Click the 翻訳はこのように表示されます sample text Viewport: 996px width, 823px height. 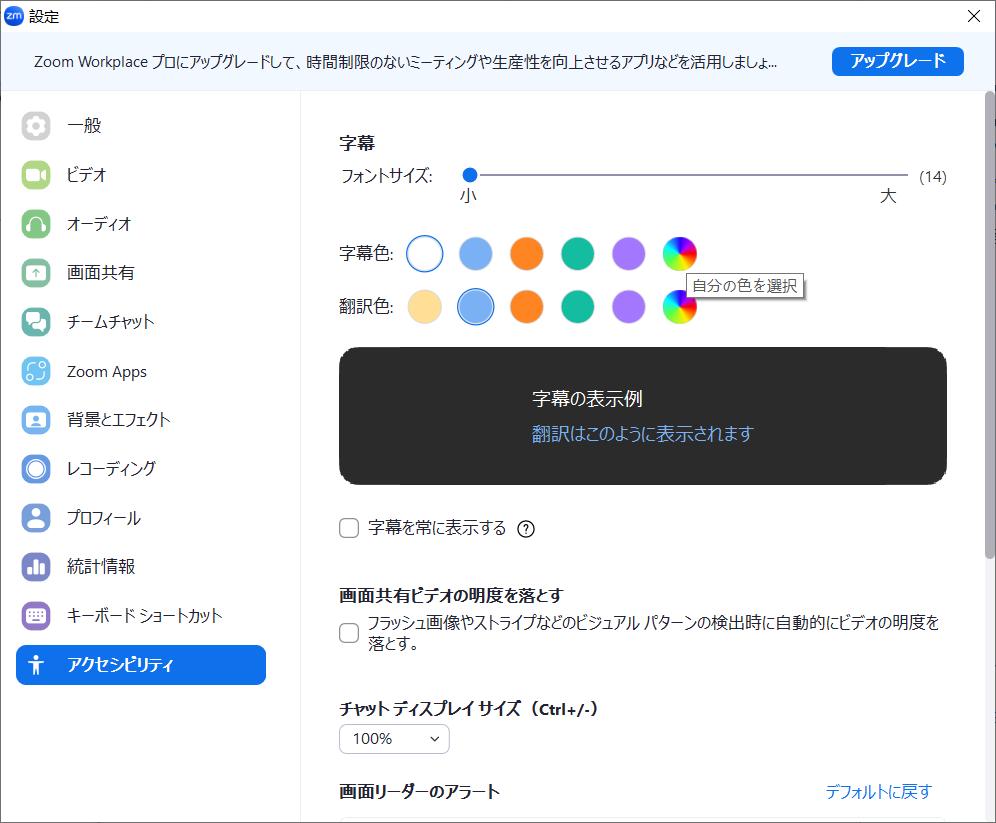642,434
